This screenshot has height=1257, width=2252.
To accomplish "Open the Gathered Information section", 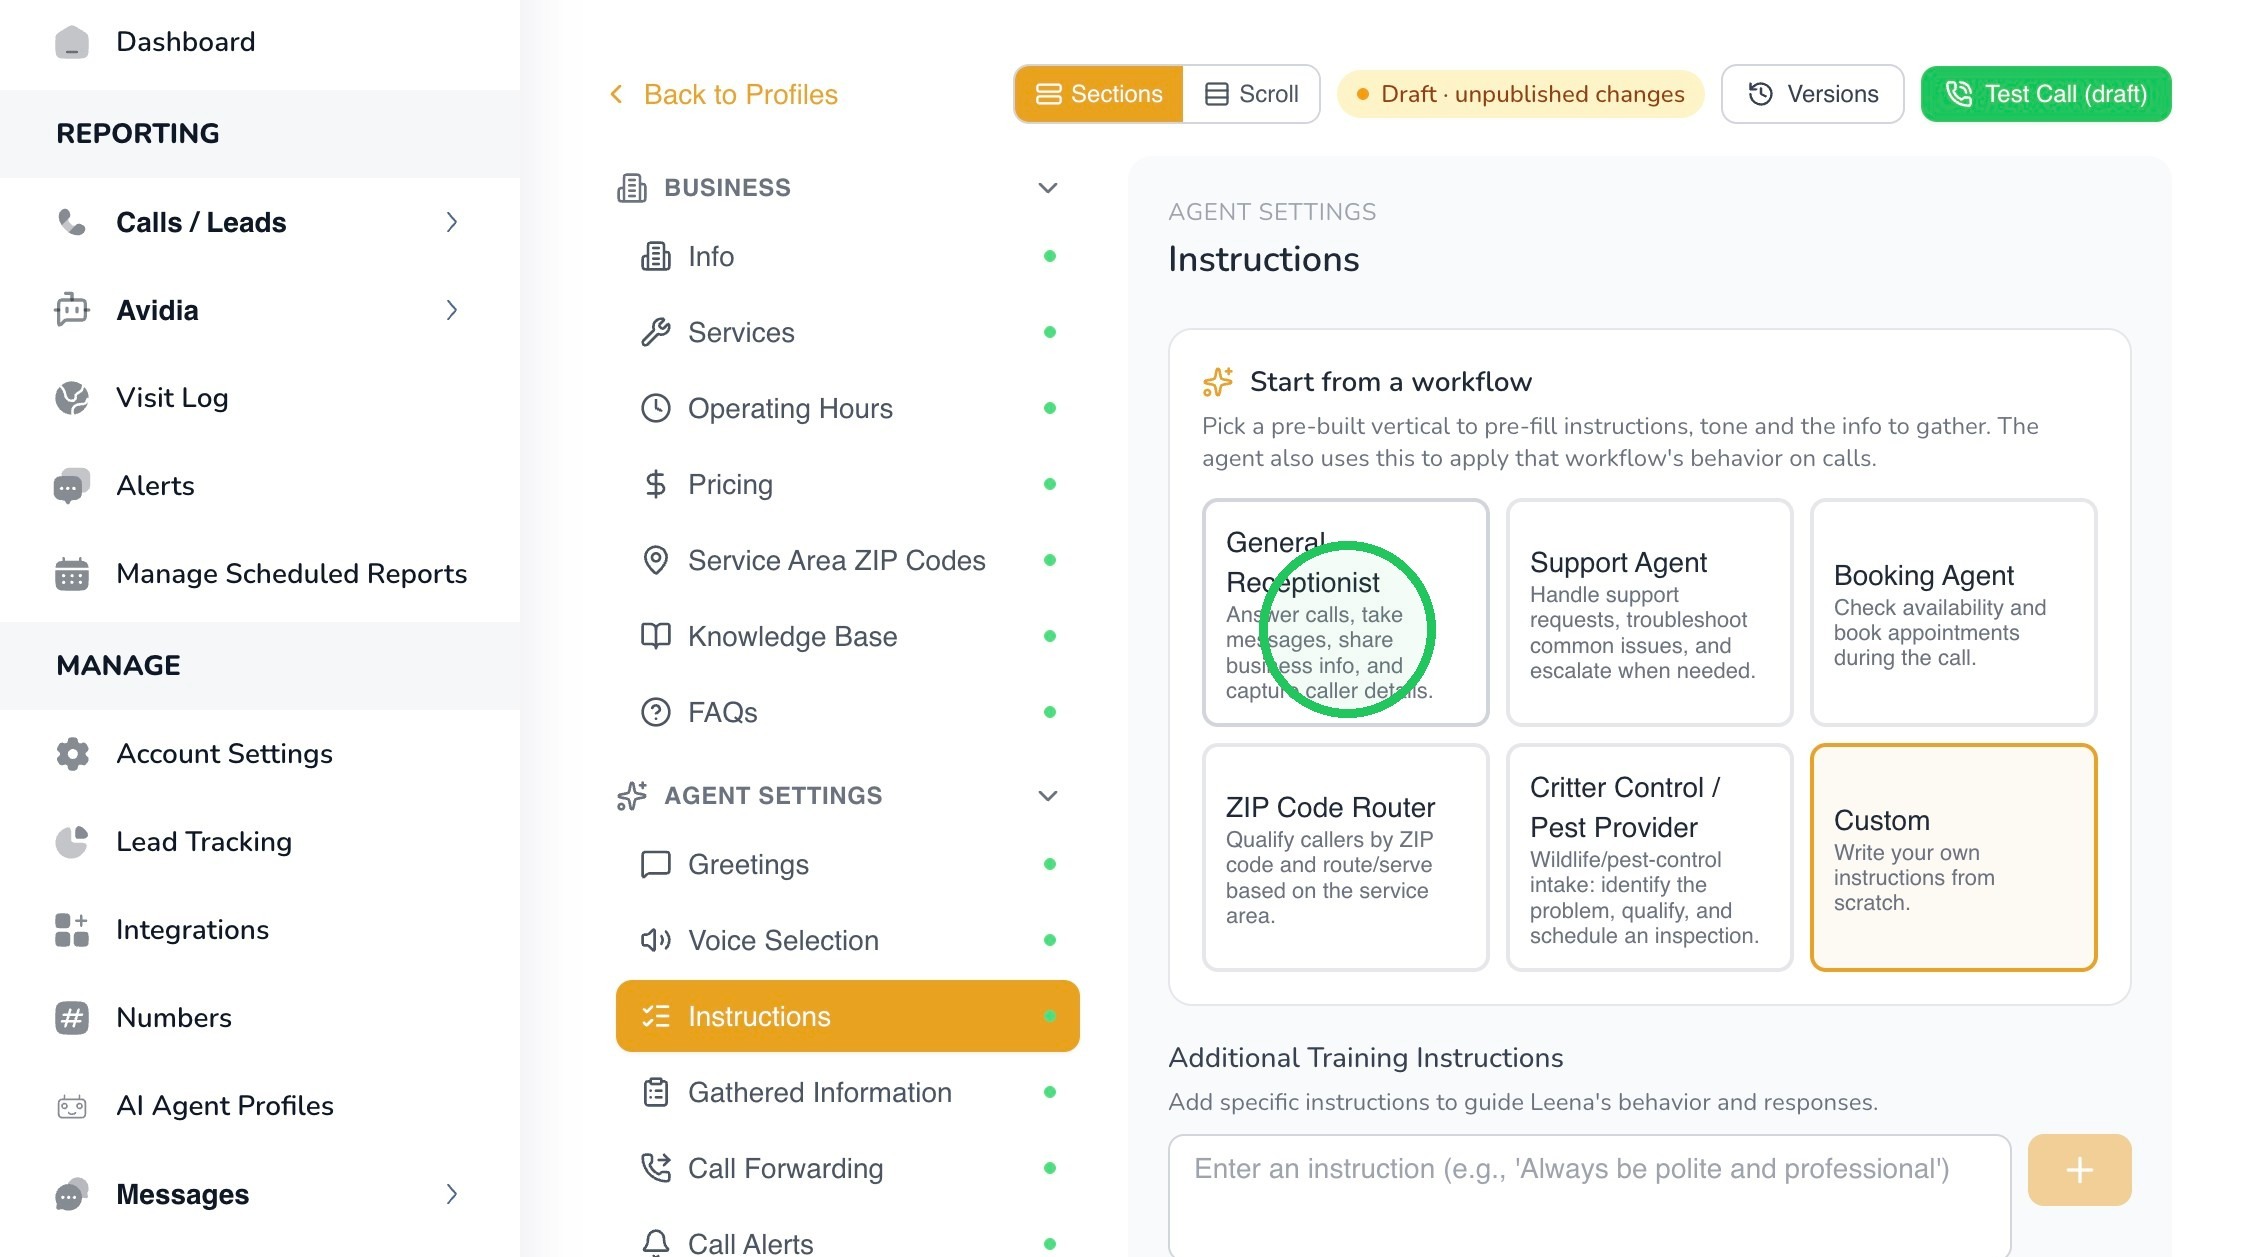I will click(x=847, y=1093).
